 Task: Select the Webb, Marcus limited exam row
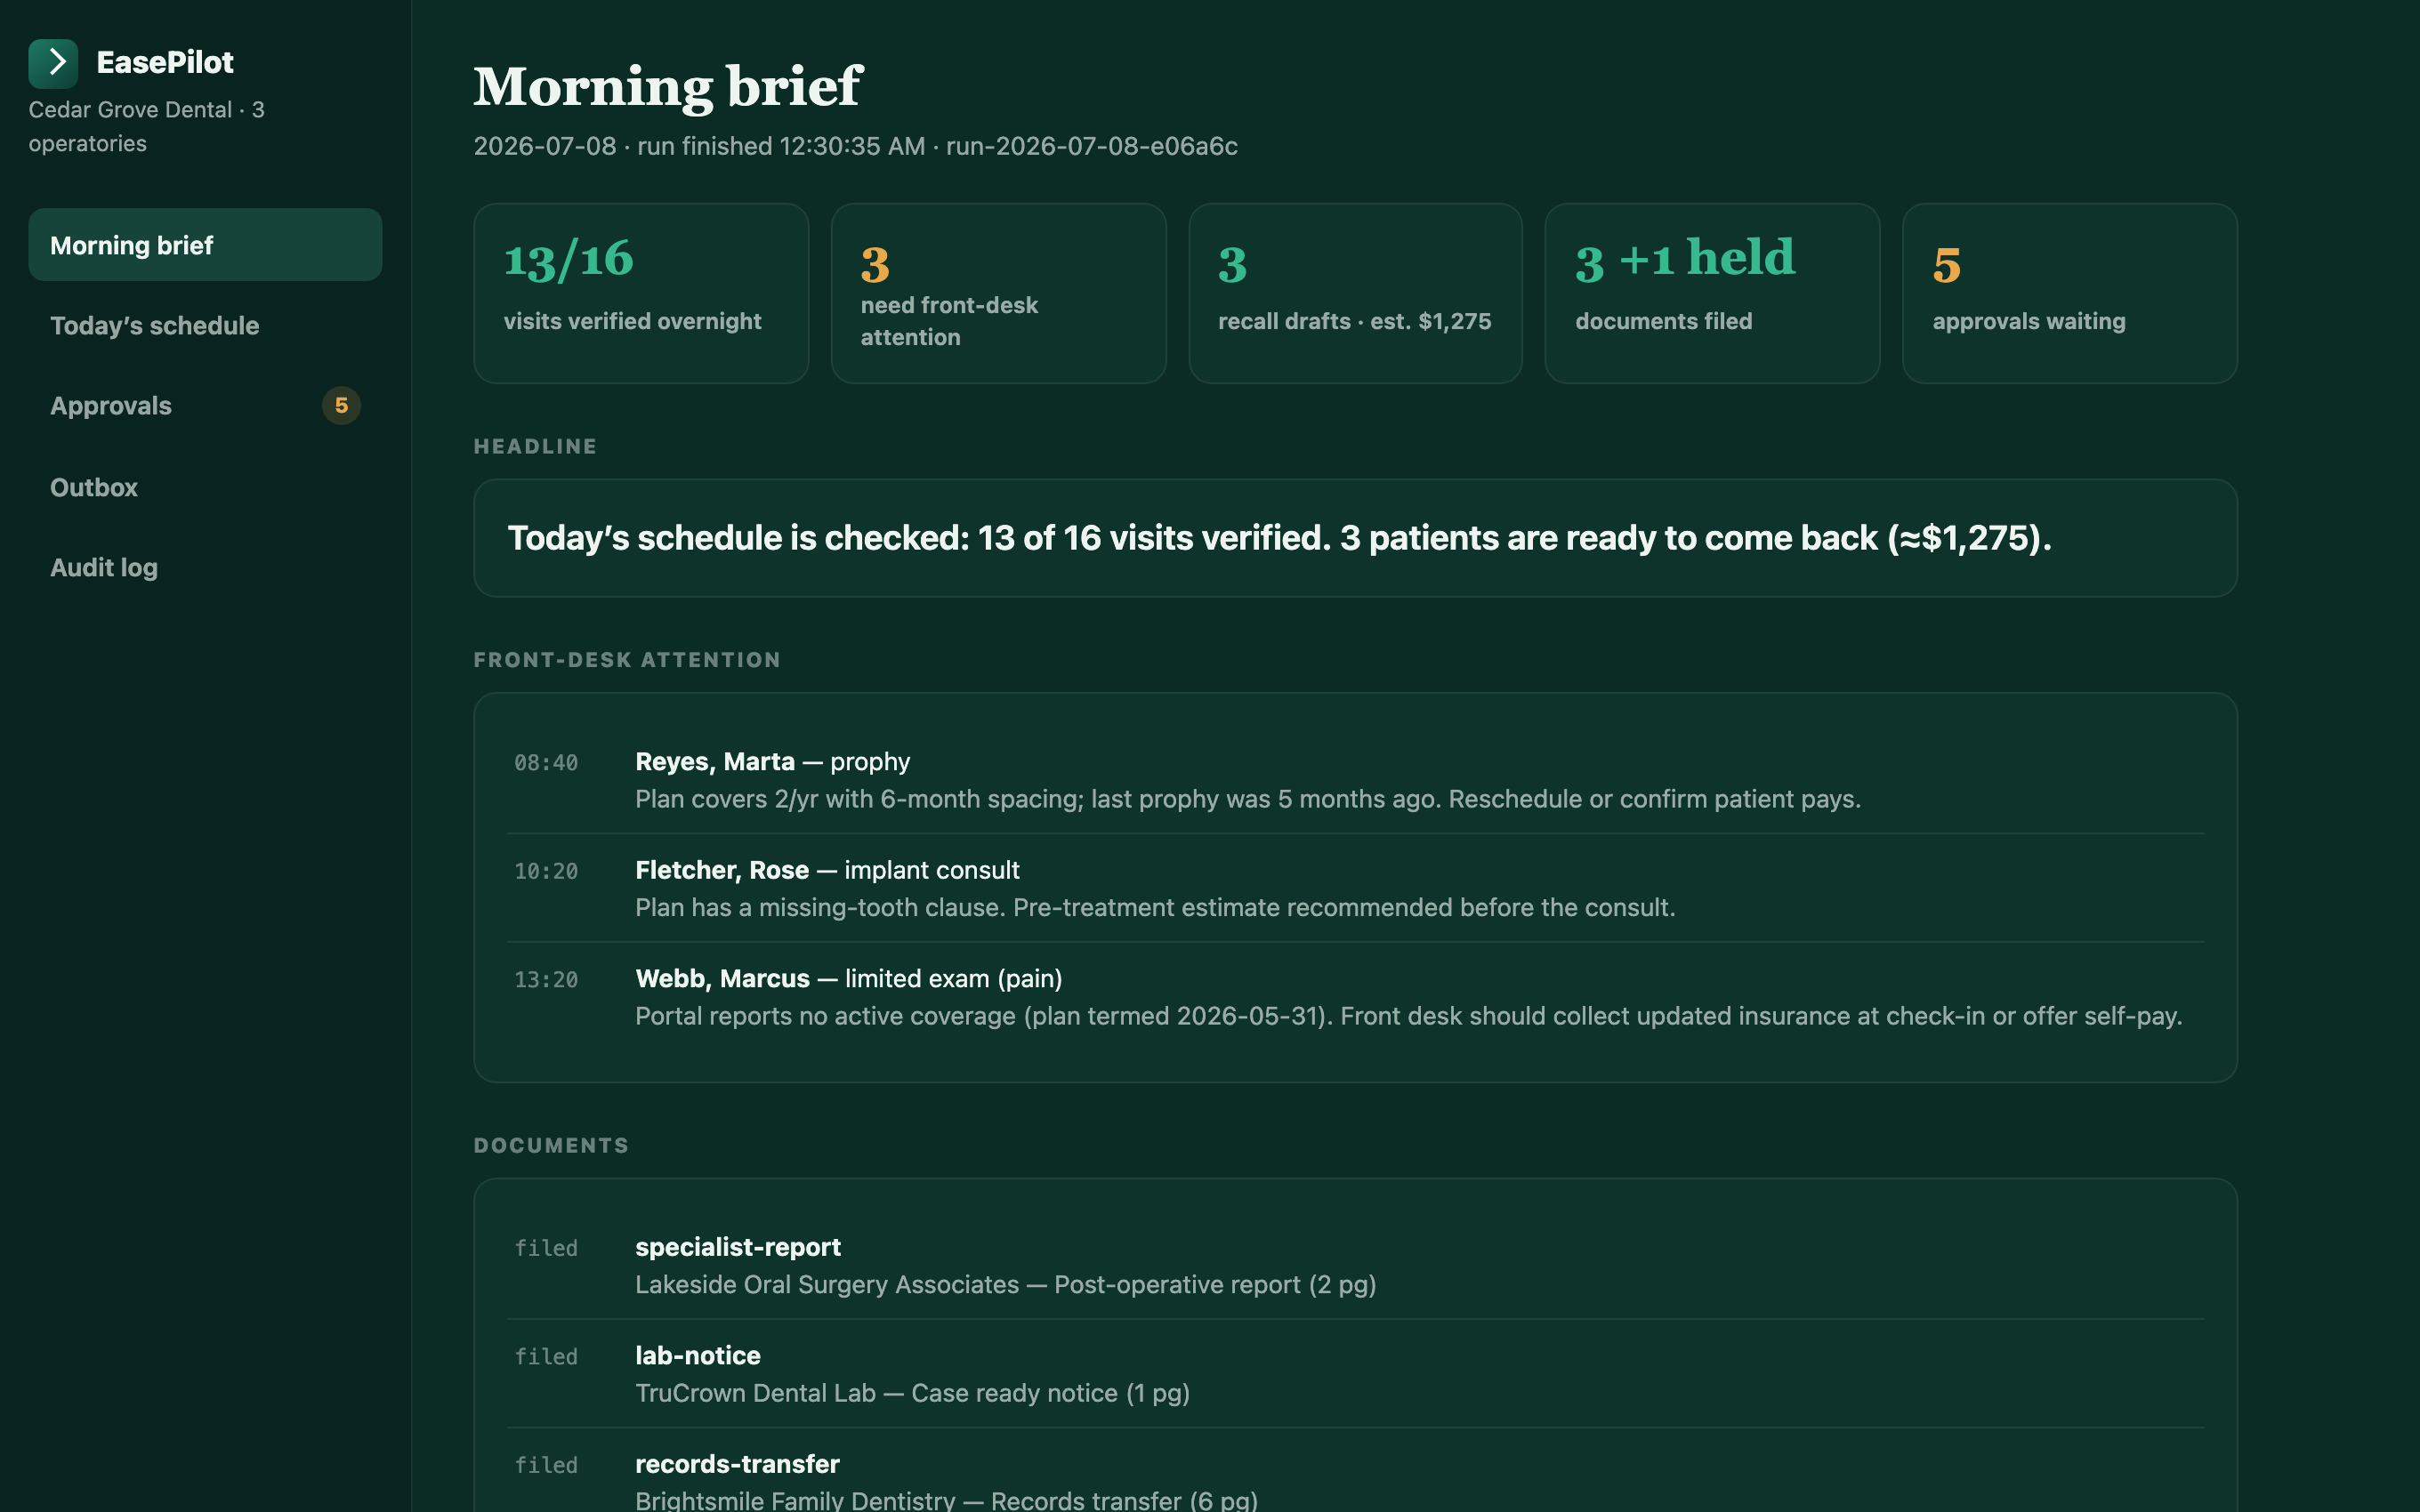coord(1355,997)
